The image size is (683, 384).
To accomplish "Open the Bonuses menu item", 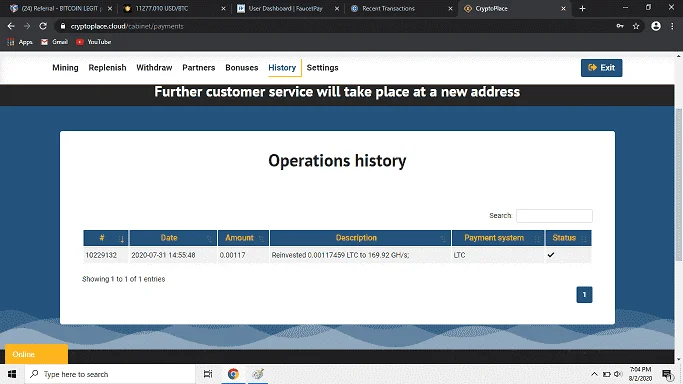I will tap(242, 67).
